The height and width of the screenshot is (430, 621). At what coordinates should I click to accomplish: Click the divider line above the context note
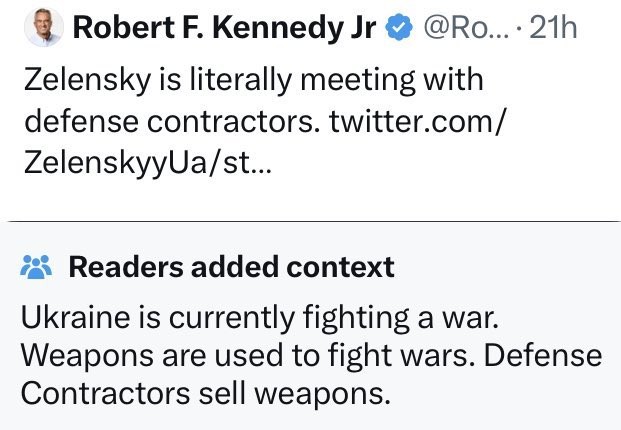pos(310,218)
